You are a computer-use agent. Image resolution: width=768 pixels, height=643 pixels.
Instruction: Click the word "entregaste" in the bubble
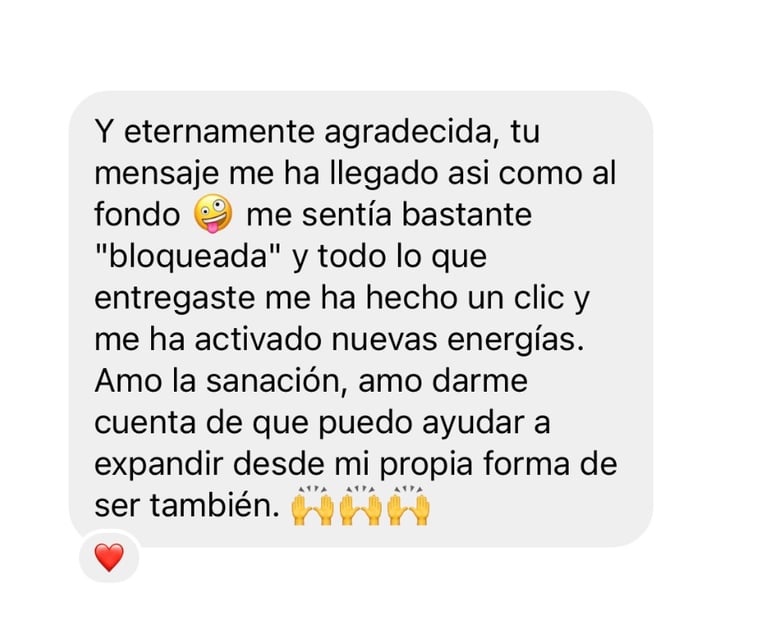click(174, 299)
